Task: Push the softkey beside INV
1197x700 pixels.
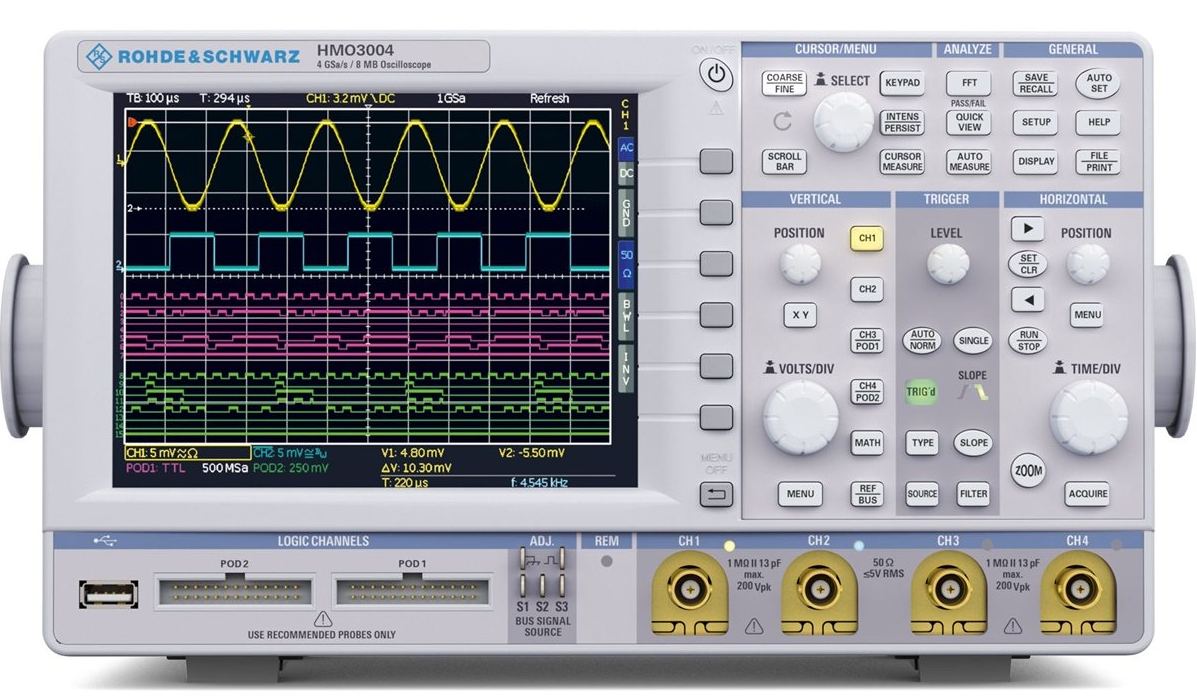Action: (x=716, y=366)
